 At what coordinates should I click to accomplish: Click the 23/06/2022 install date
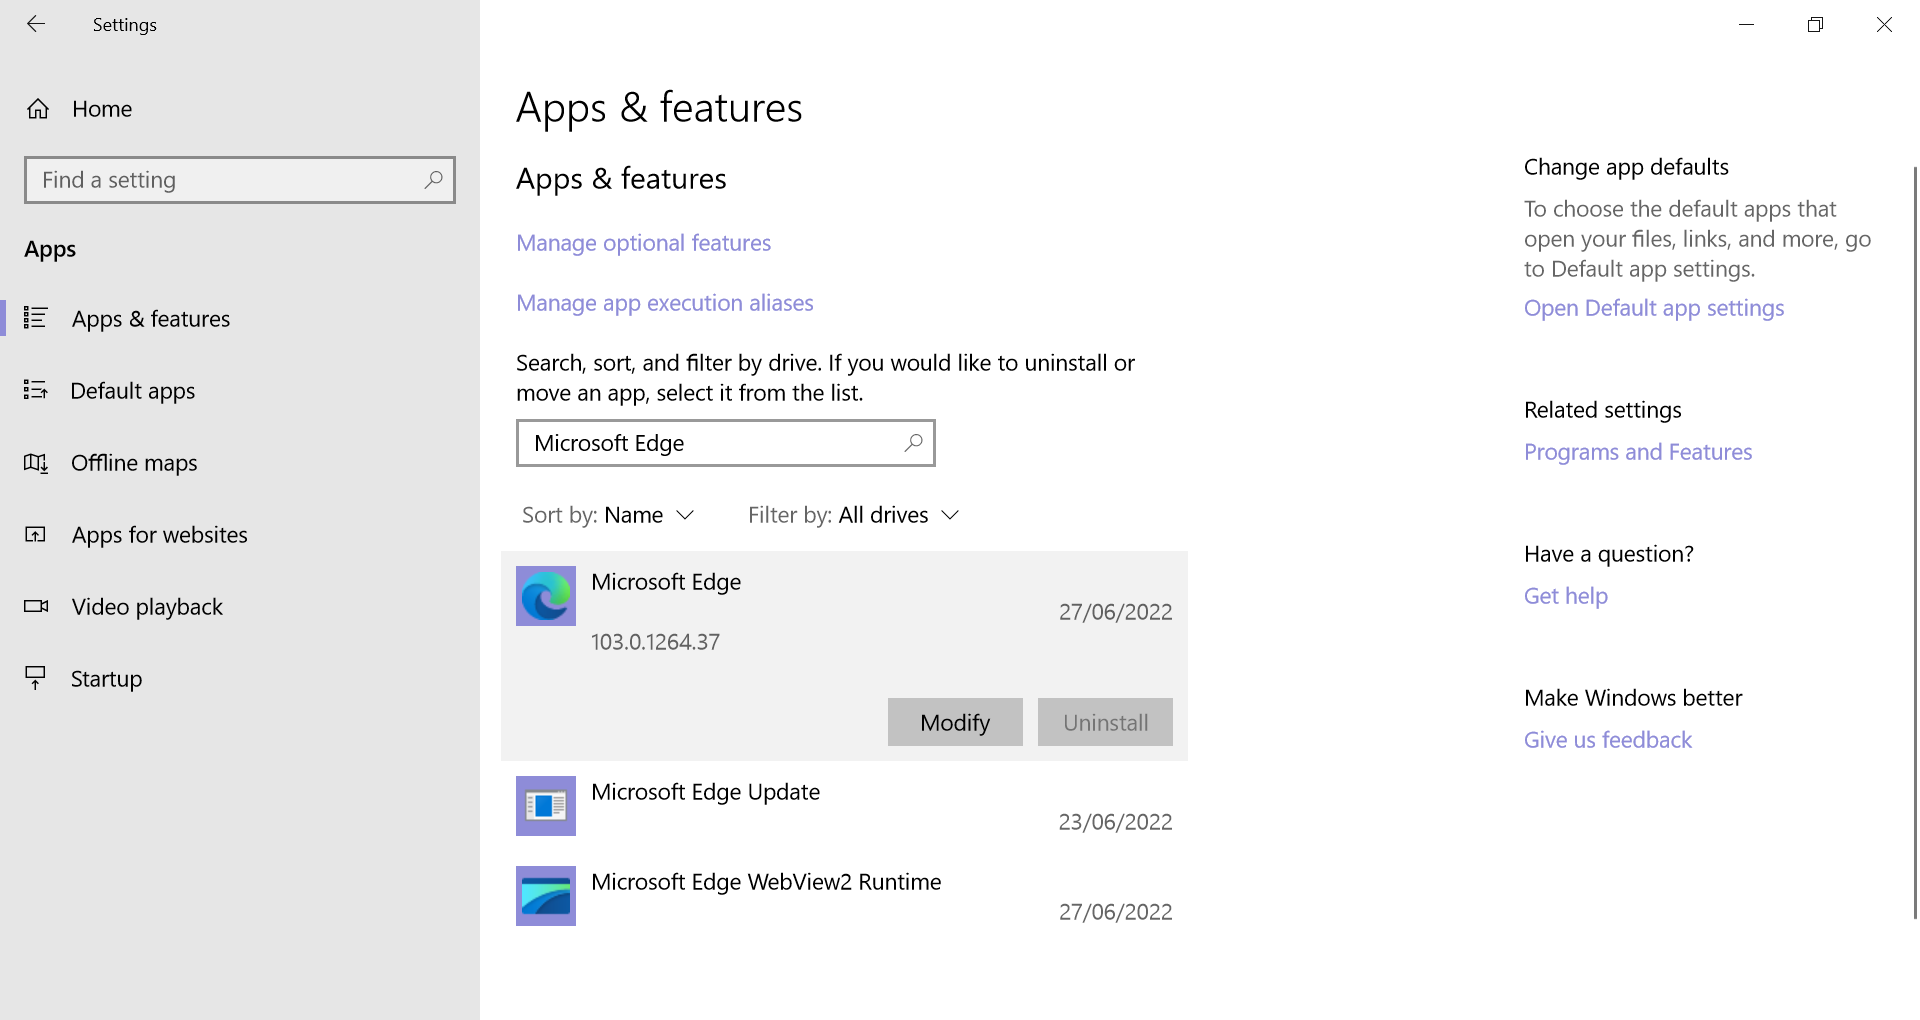coord(1116,822)
